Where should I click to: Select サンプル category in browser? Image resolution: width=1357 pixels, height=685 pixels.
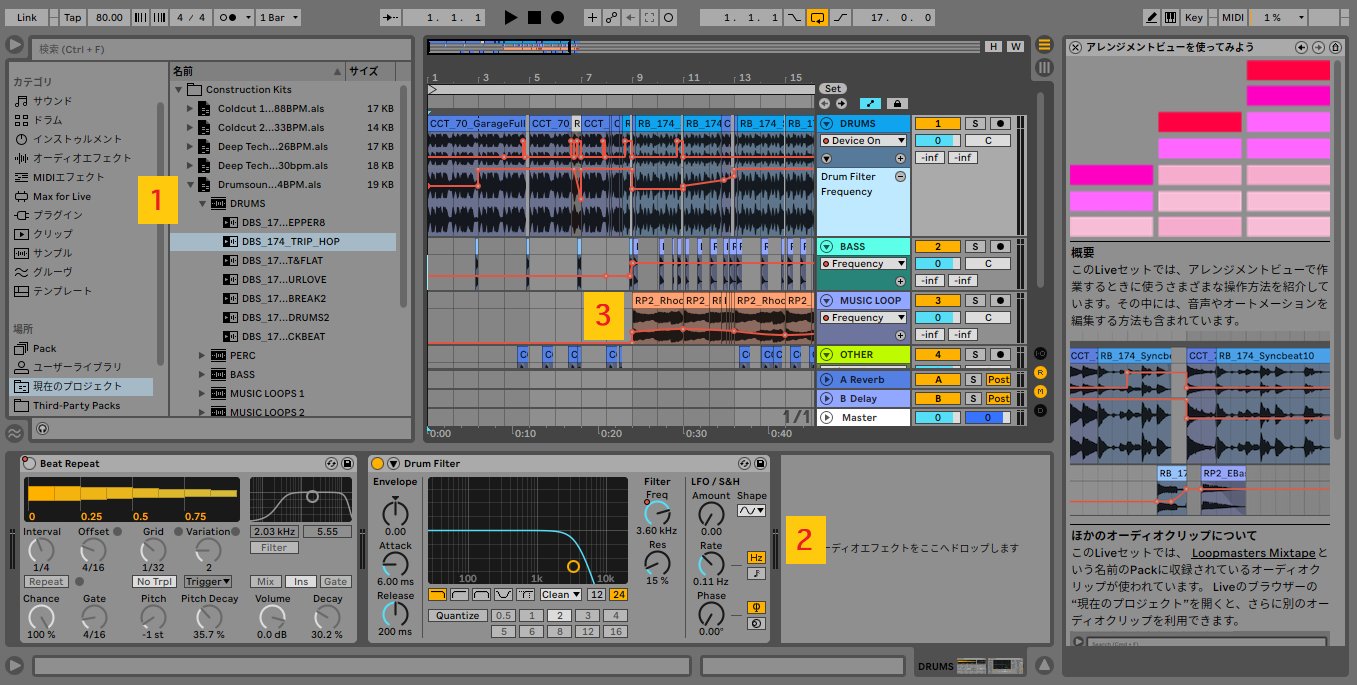(x=52, y=253)
